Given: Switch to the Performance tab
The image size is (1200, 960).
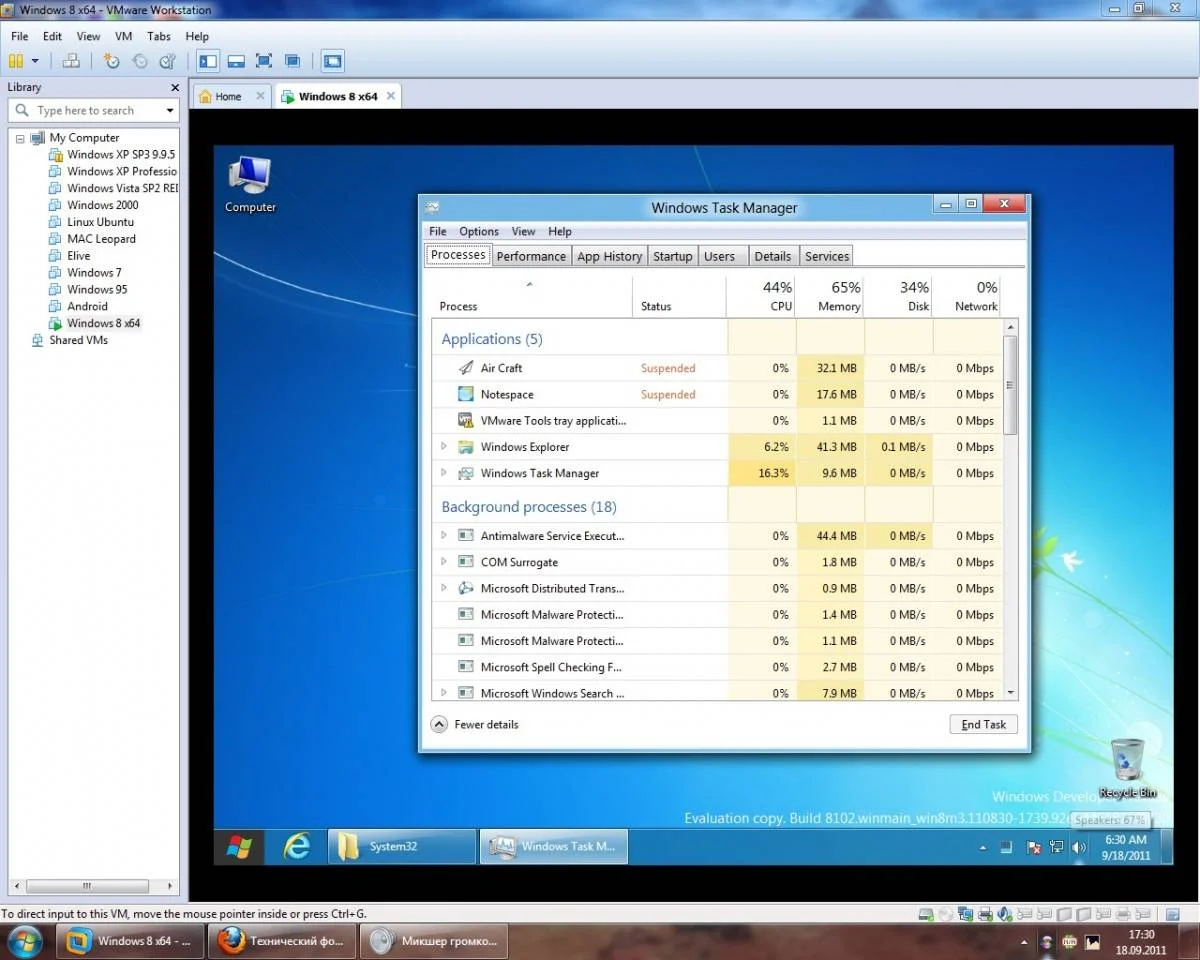Looking at the screenshot, I should [531, 256].
